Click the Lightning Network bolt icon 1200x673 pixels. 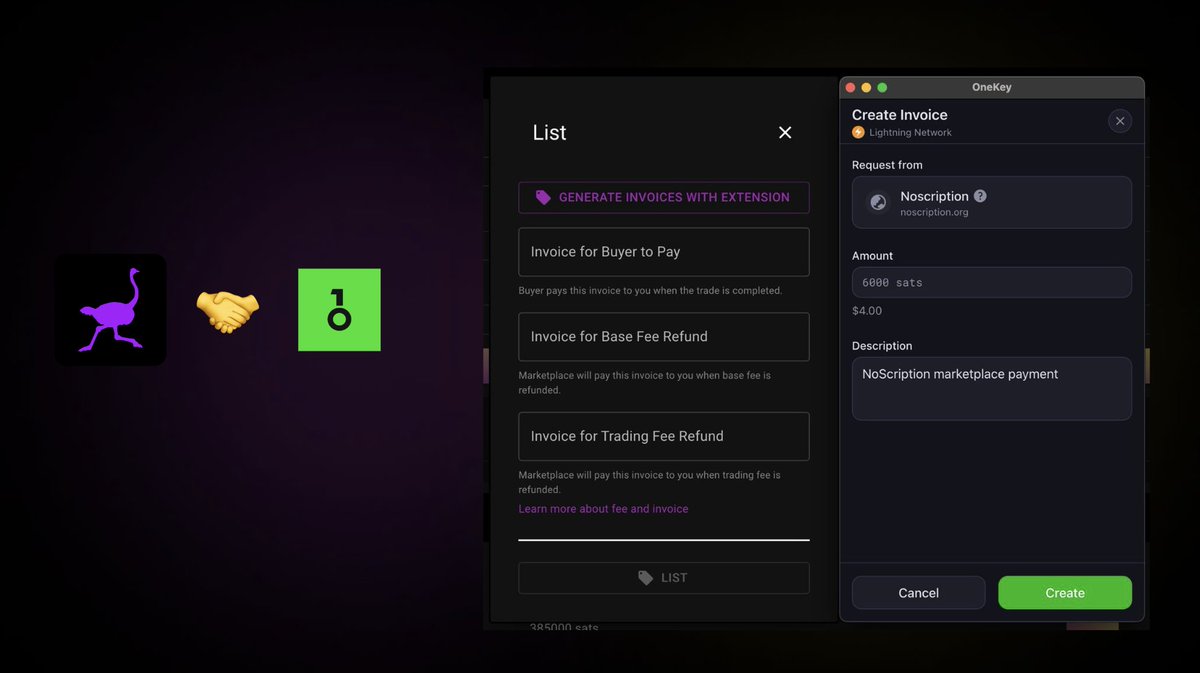pos(860,132)
